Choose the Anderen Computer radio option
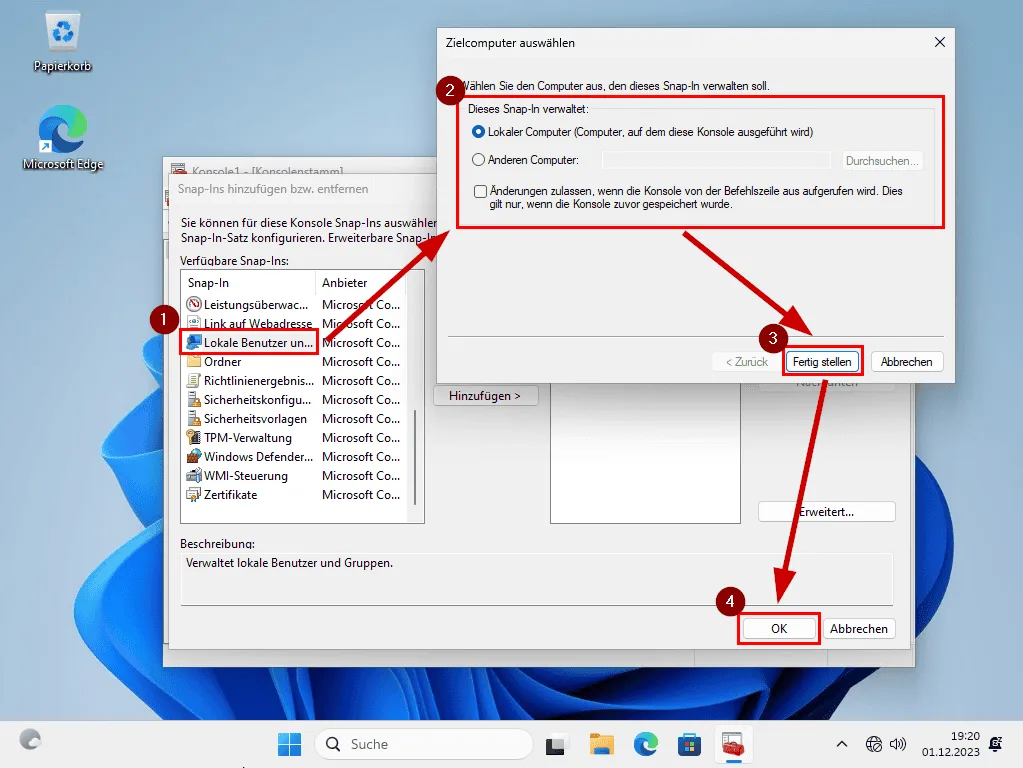This screenshot has width=1023, height=768. pyautogui.click(x=479, y=160)
